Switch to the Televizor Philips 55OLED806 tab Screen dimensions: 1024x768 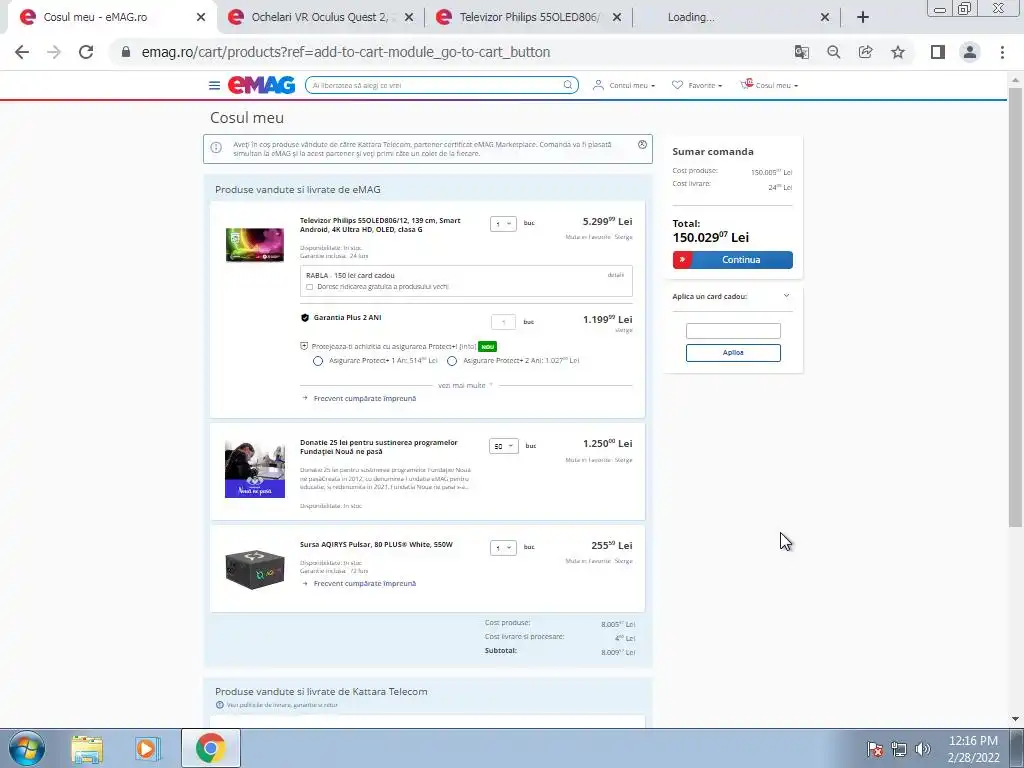(529, 18)
